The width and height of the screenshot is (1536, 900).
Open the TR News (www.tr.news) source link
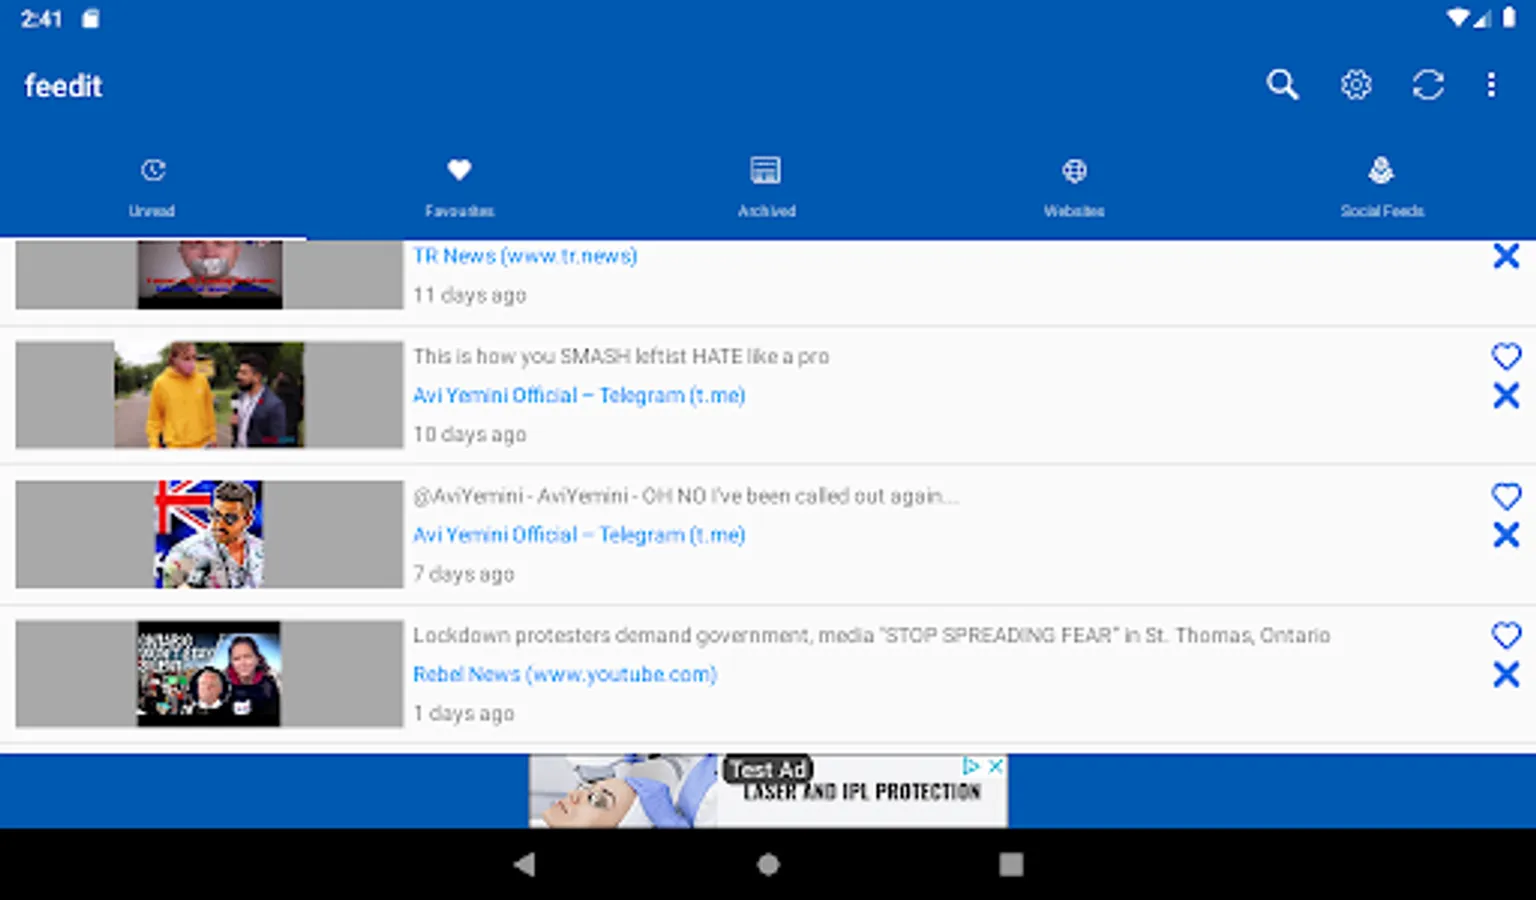click(525, 256)
